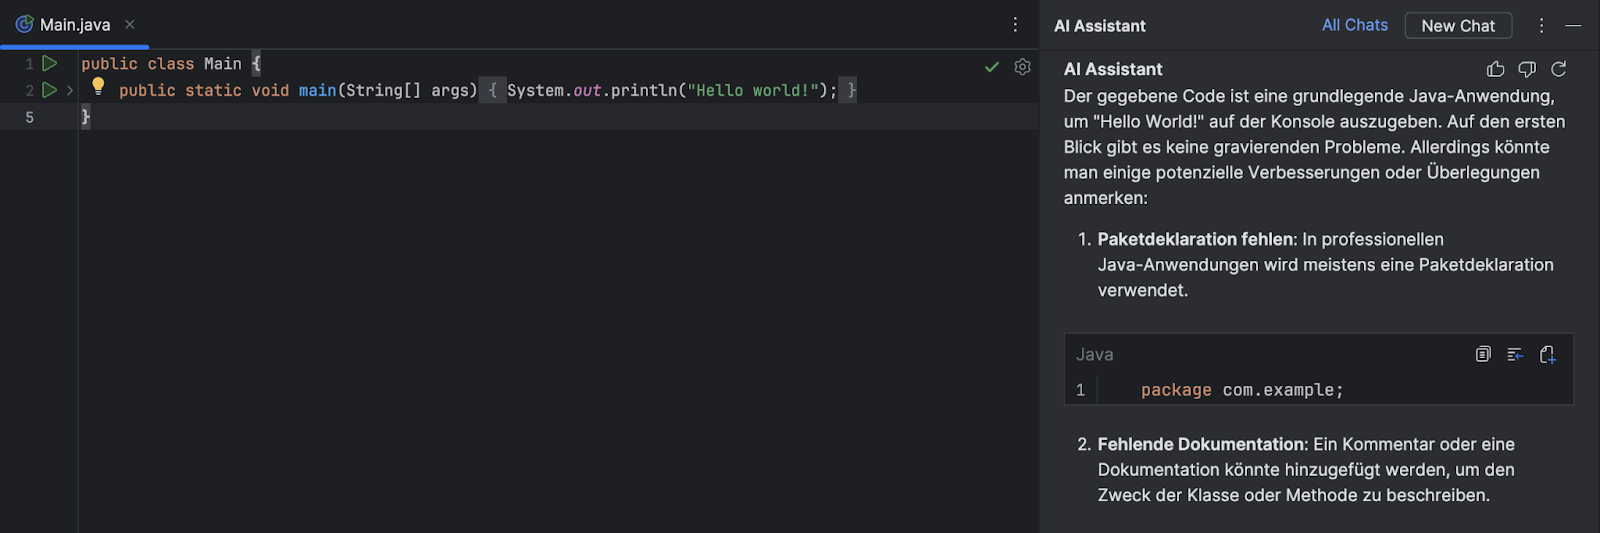This screenshot has height=533, width=1600.
Task: Open the editor reader mode gear icon
Action: [x=1022, y=67]
